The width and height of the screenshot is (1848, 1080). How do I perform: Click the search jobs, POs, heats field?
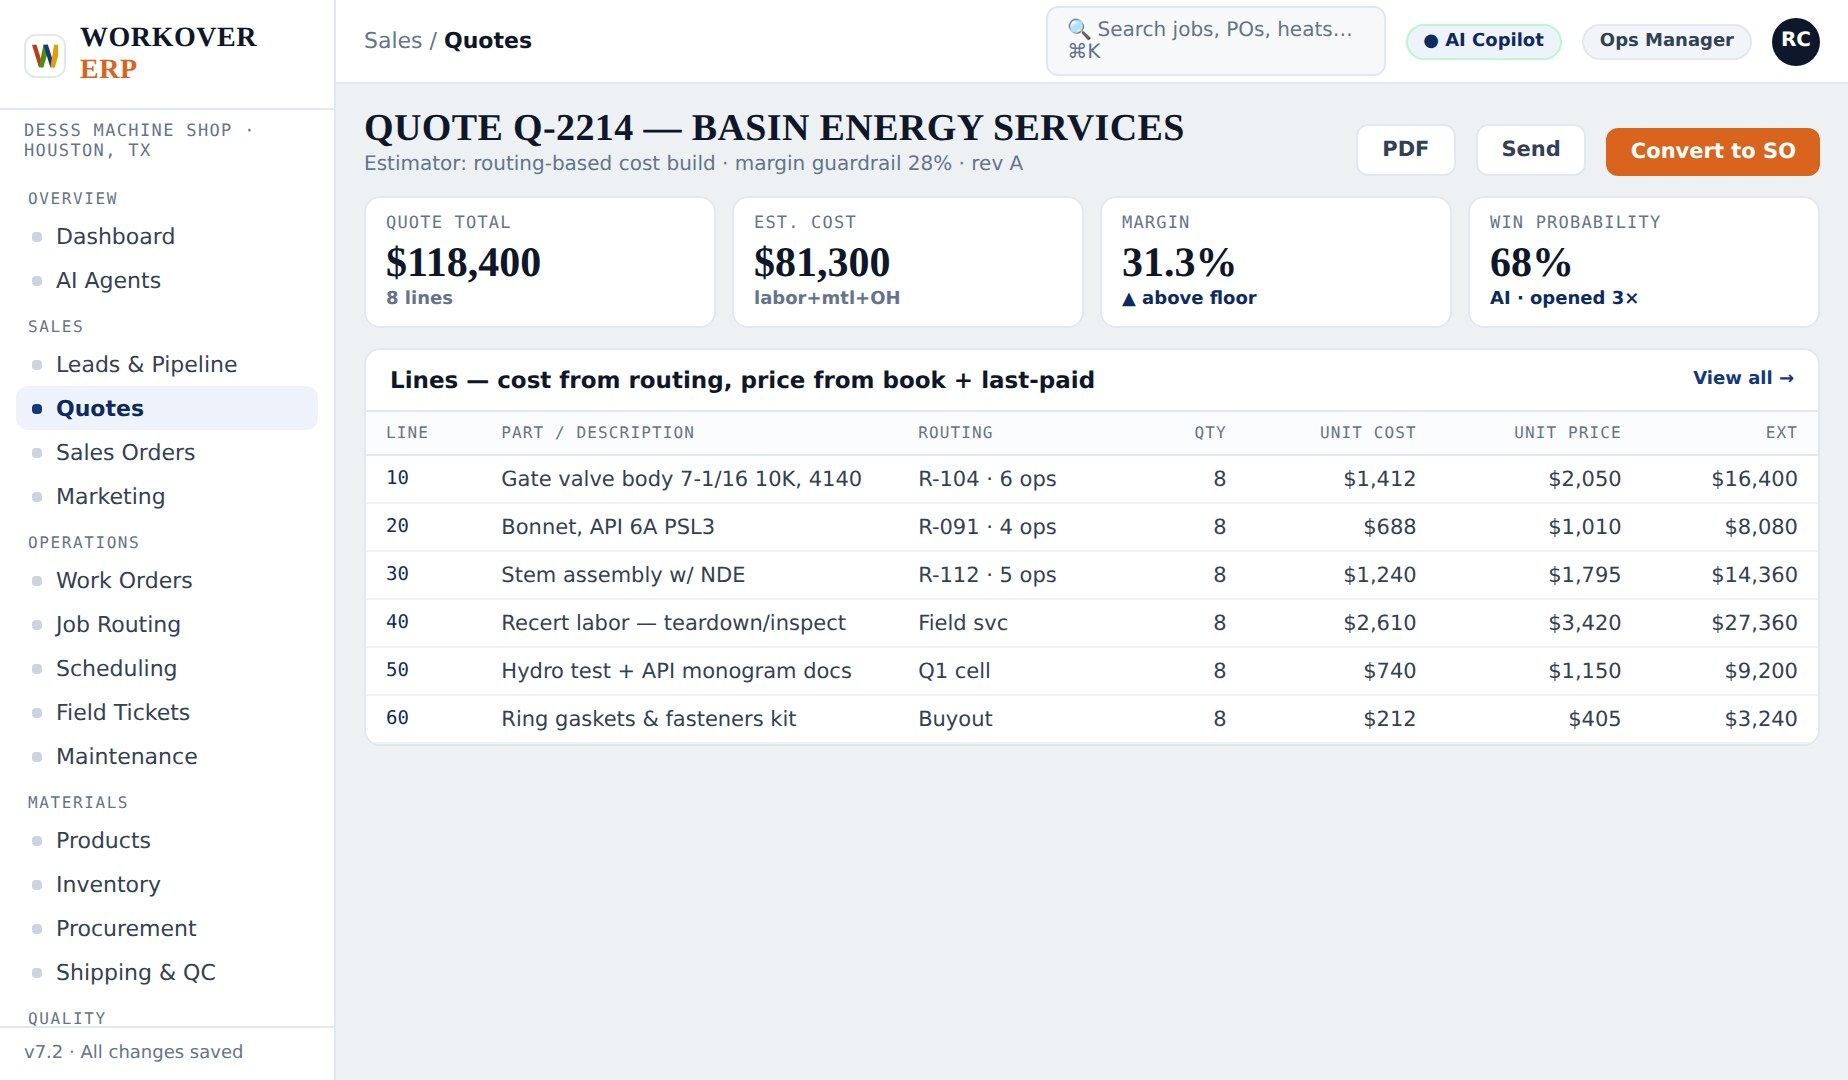[1215, 41]
